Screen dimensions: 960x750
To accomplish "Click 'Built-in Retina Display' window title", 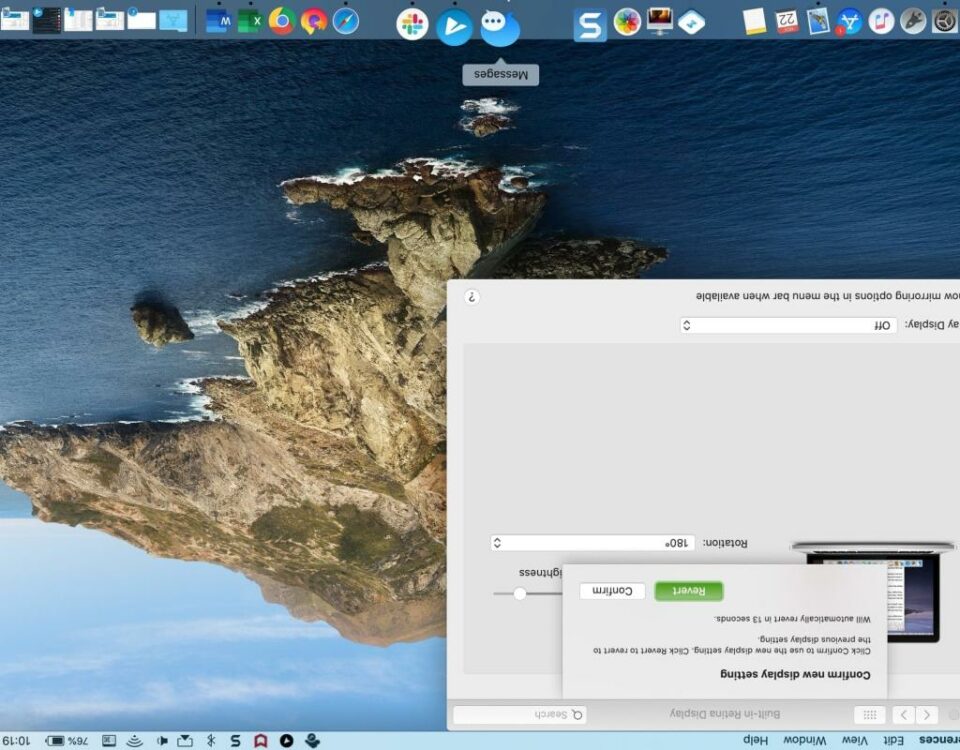I will (725, 714).
